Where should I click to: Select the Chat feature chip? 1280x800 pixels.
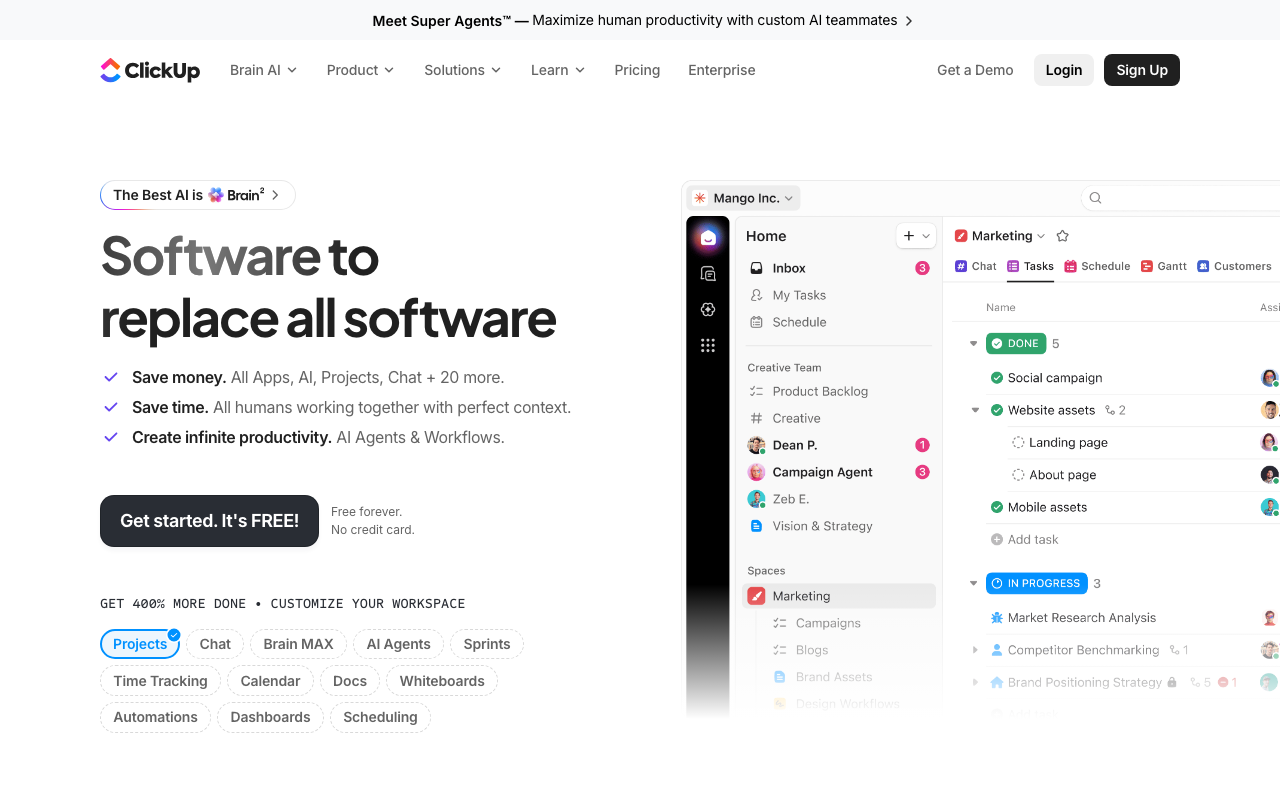215,644
